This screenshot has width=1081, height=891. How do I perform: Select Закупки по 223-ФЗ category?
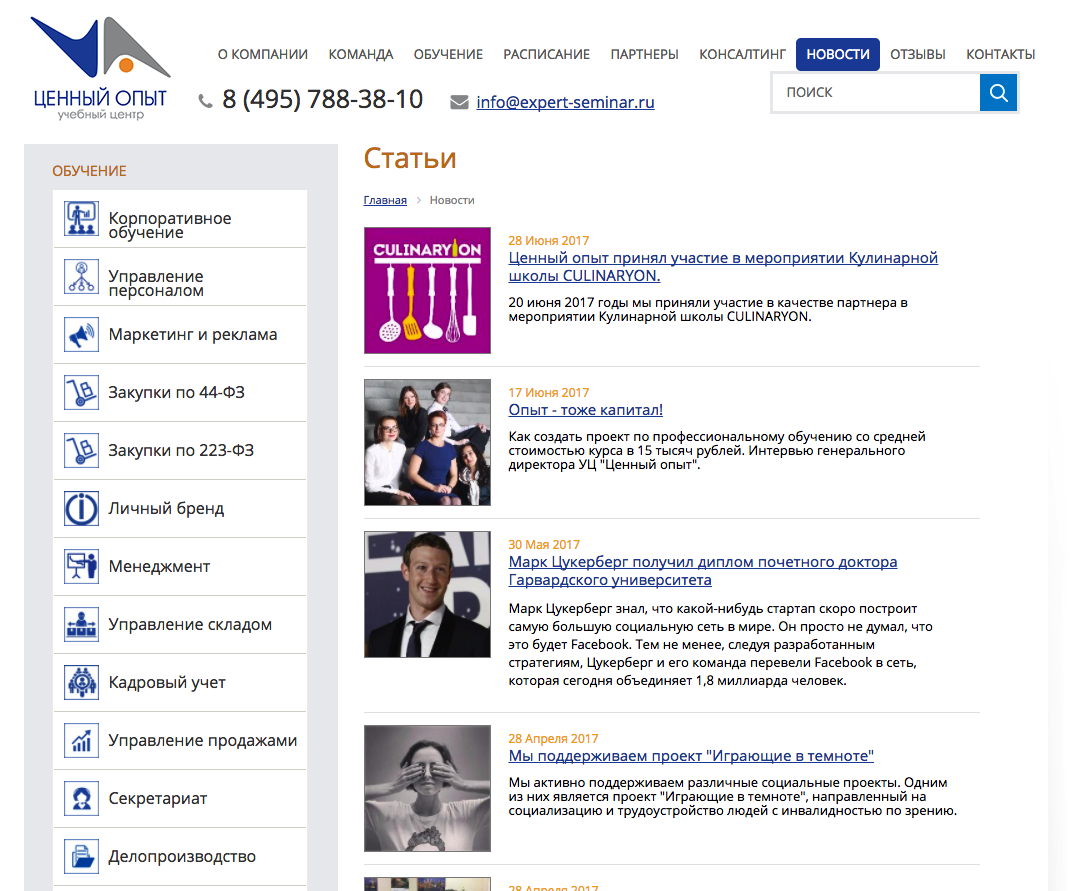[180, 450]
